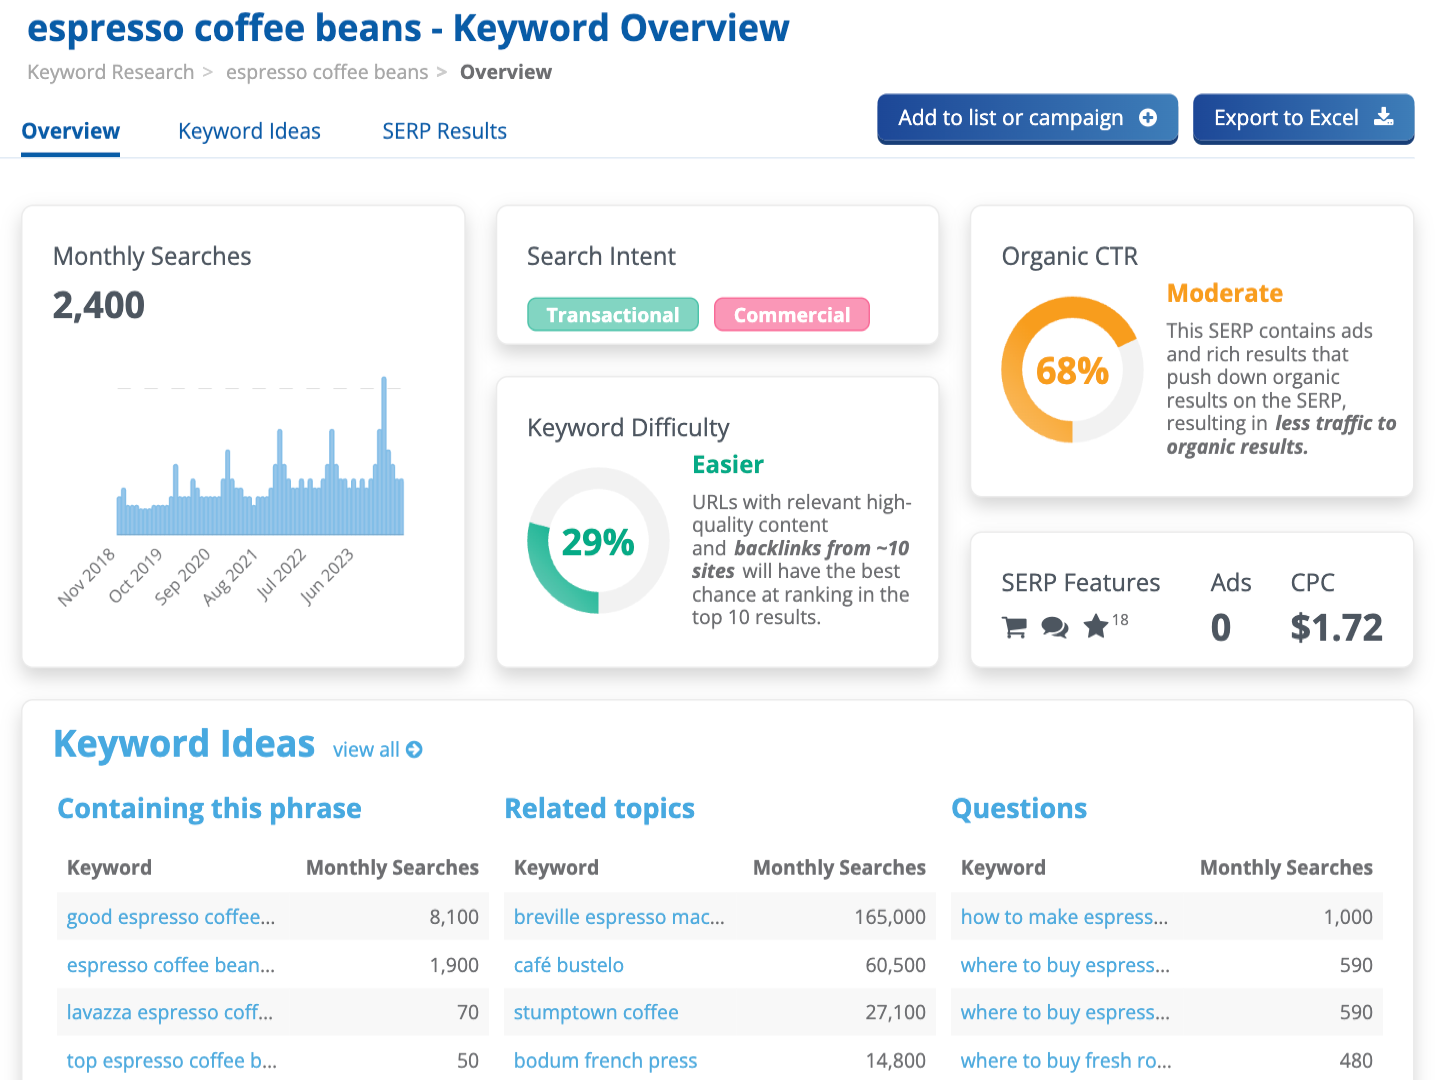
Task: Click the 29% Keyword Difficulty gauge
Action: tap(598, 541)
